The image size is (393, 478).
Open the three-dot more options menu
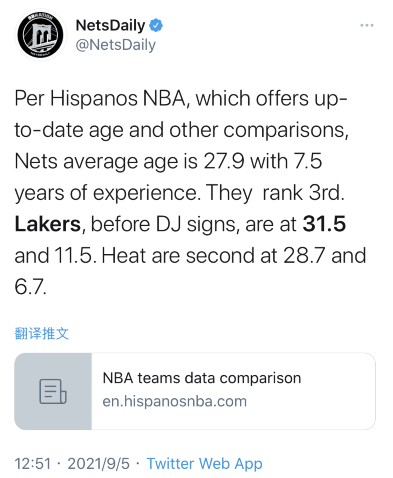(x=367, y=25)
